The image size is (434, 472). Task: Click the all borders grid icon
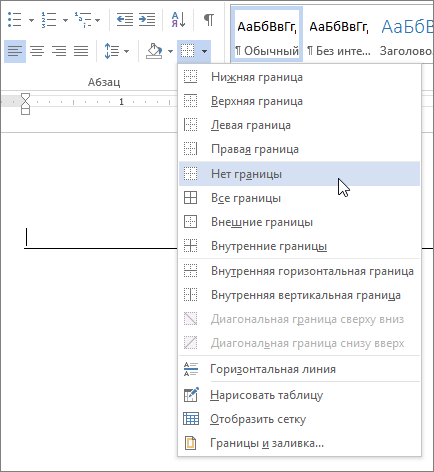pos(191,198)
